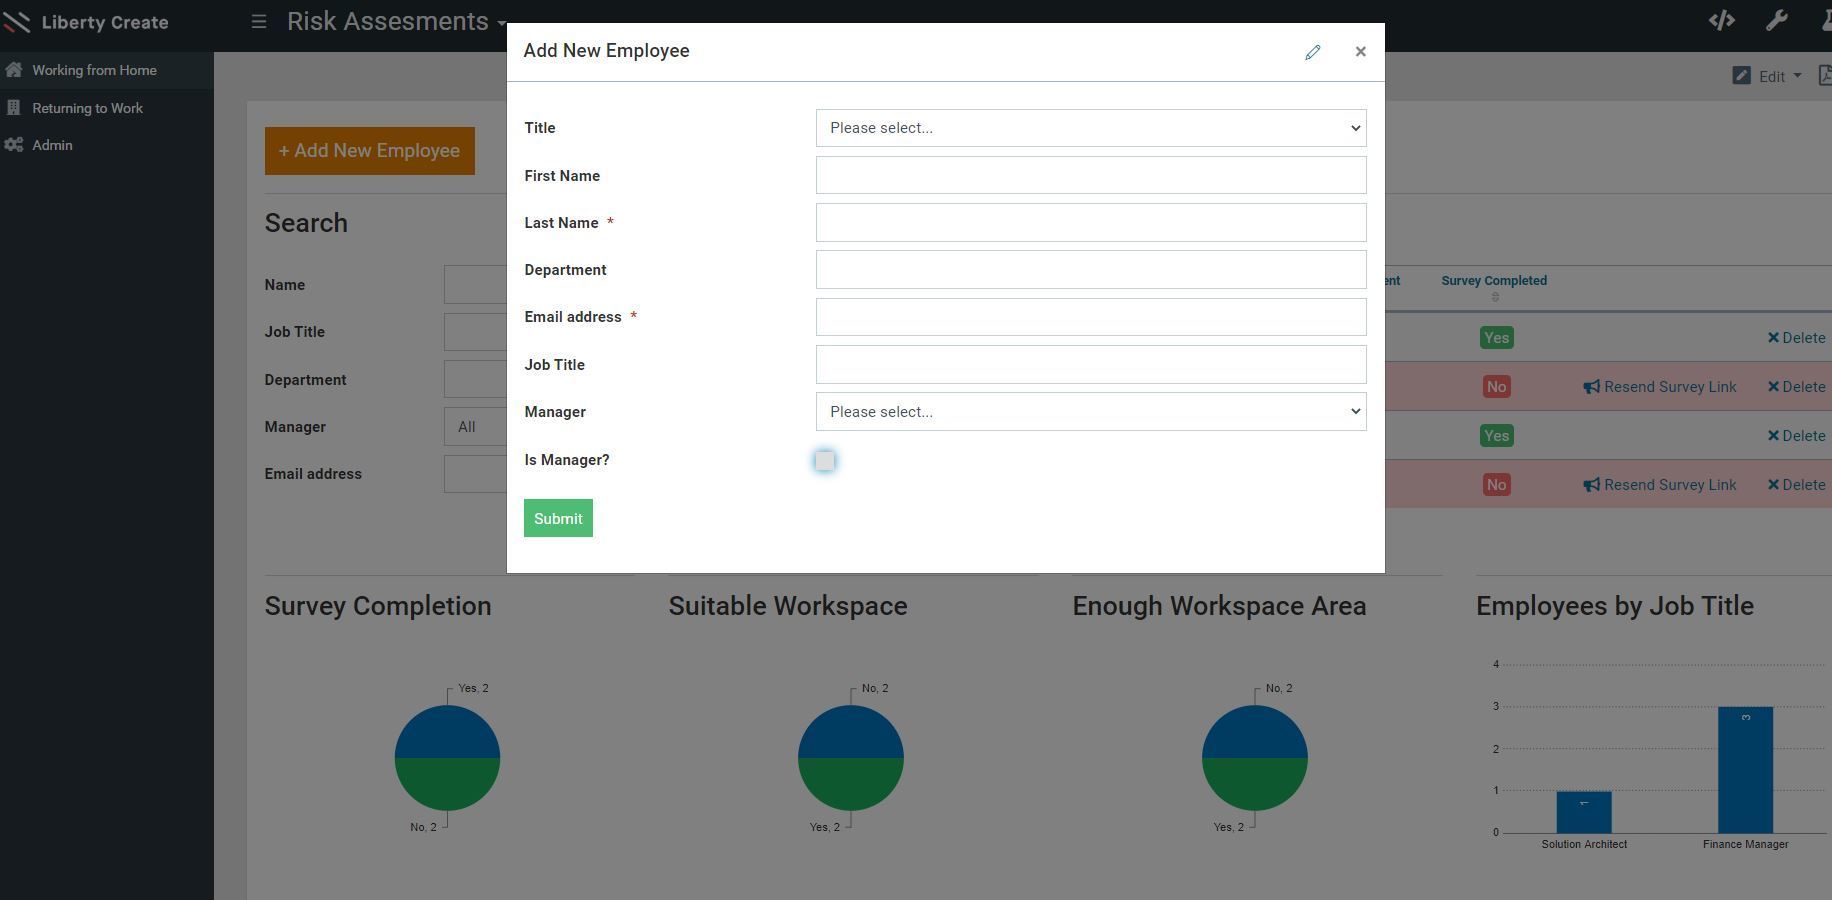Open the code editor icon in top bar
Image resolution: width=1832 pixels, height=900 pixels.
(x=1721, y=21)
